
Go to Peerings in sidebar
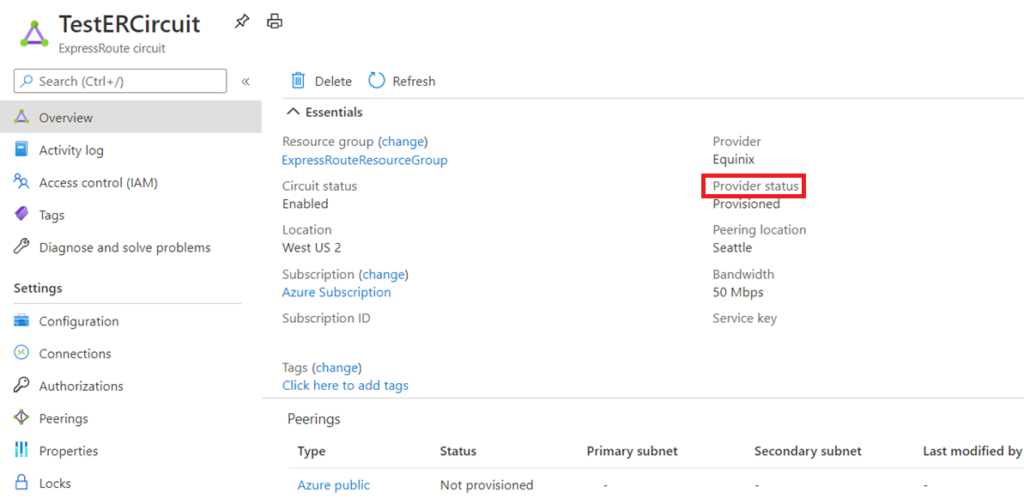131,418
